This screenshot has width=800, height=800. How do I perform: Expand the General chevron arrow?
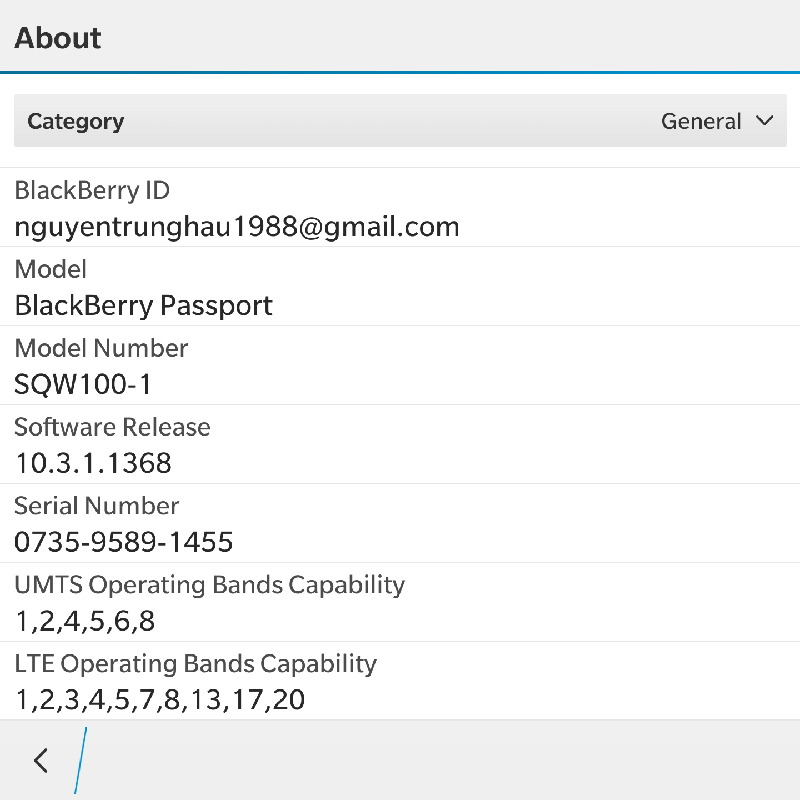point(764,121)
